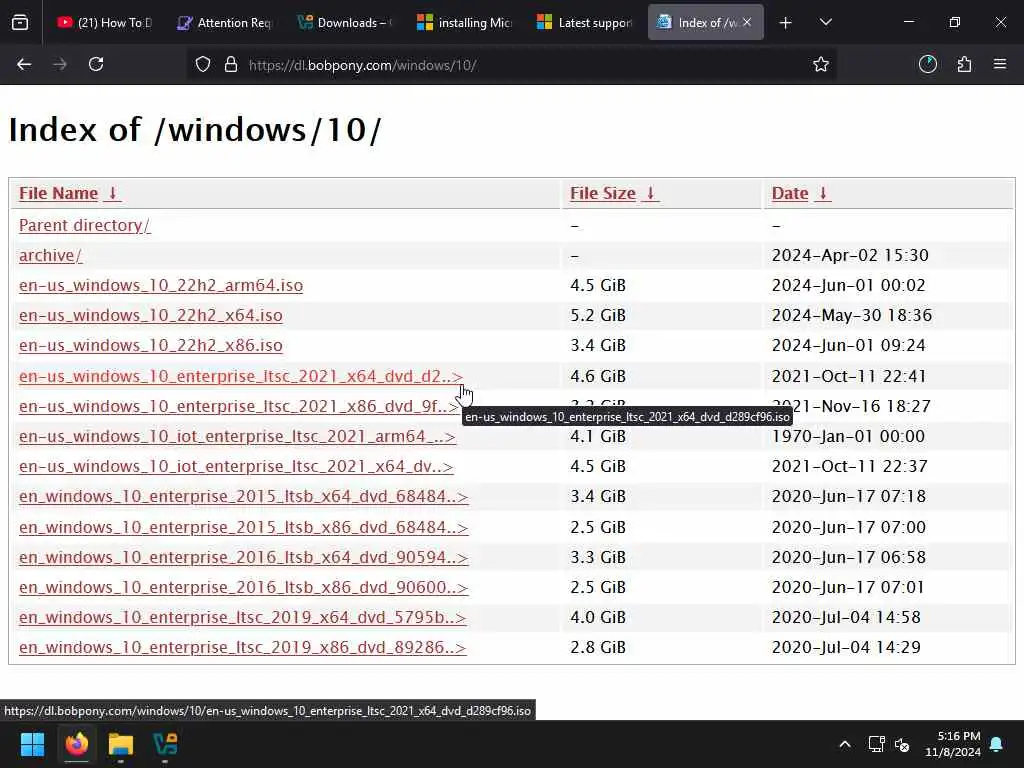Screen dimensions: 1024x768
Task: Sort descending arrow beside File Name
Action: (112, 193)
